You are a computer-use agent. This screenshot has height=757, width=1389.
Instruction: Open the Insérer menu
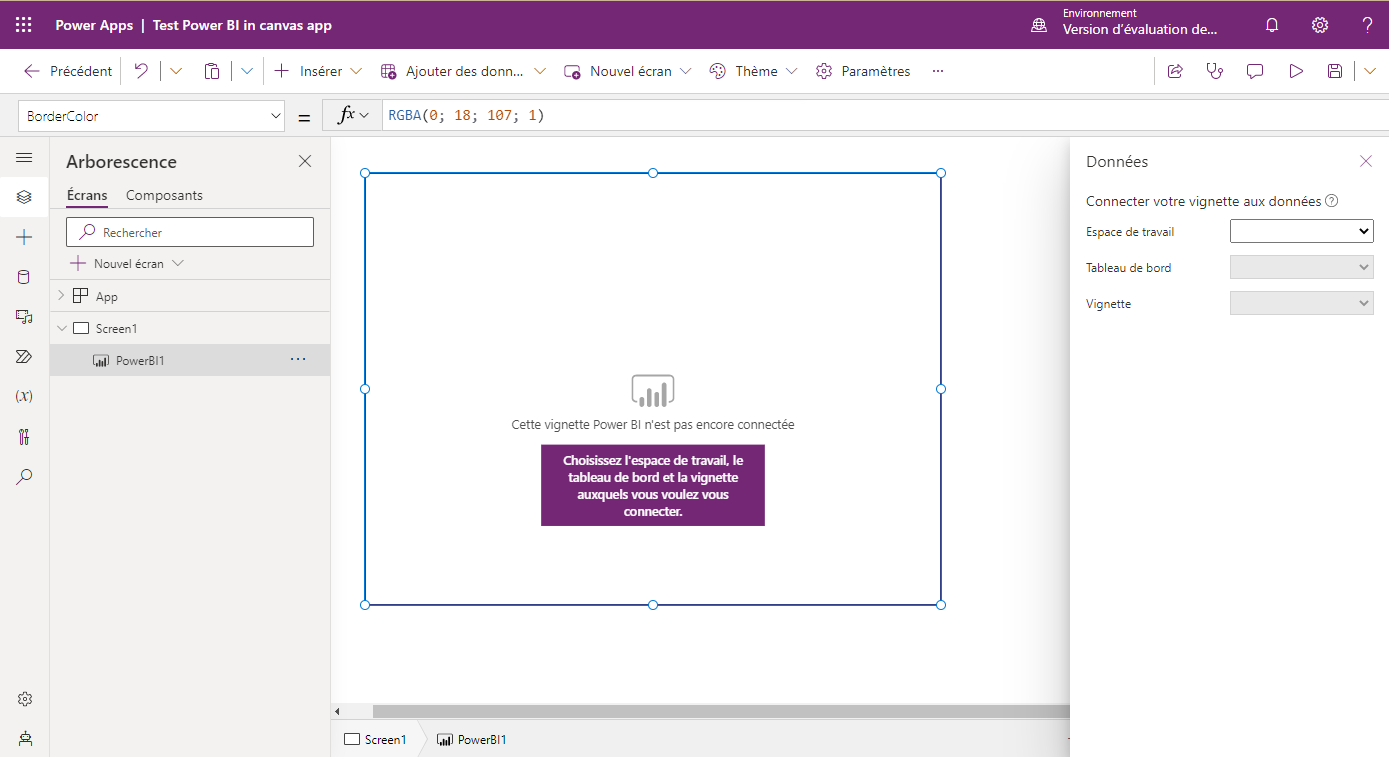(x=318, y=71)
